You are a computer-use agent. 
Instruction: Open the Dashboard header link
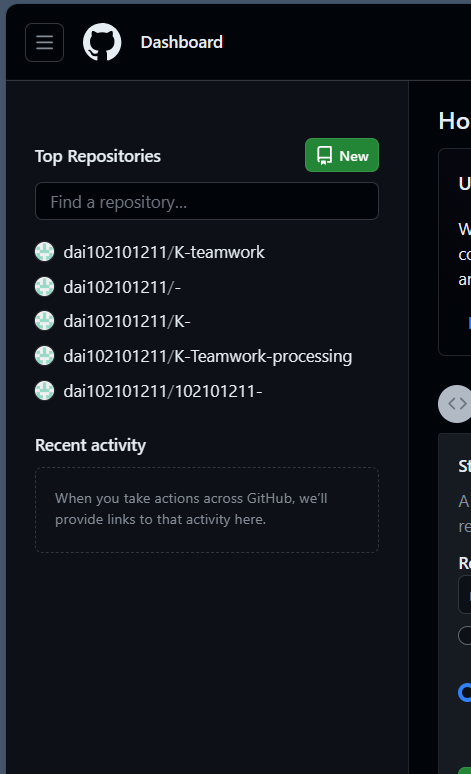182,42
